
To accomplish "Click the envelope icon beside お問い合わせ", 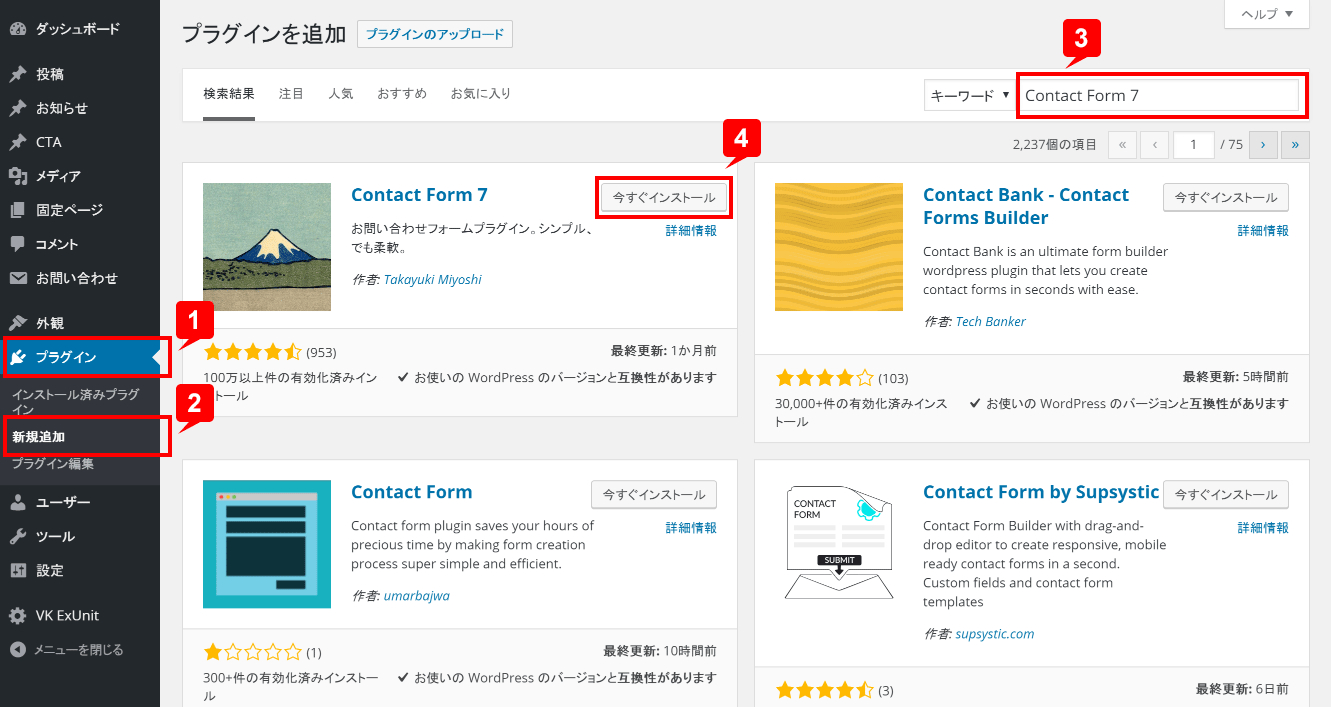I will [18, 278].
